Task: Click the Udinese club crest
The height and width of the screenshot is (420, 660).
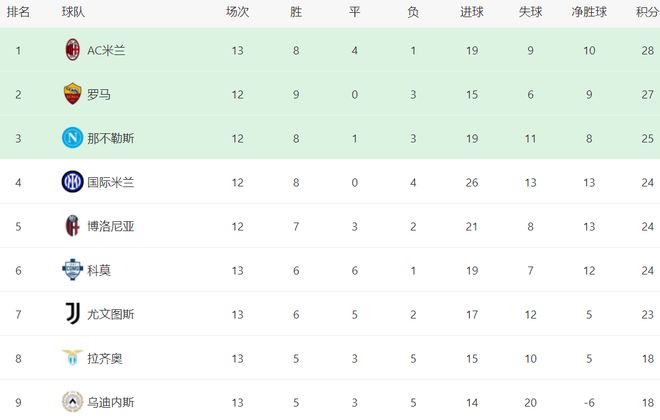Action: 72,402
